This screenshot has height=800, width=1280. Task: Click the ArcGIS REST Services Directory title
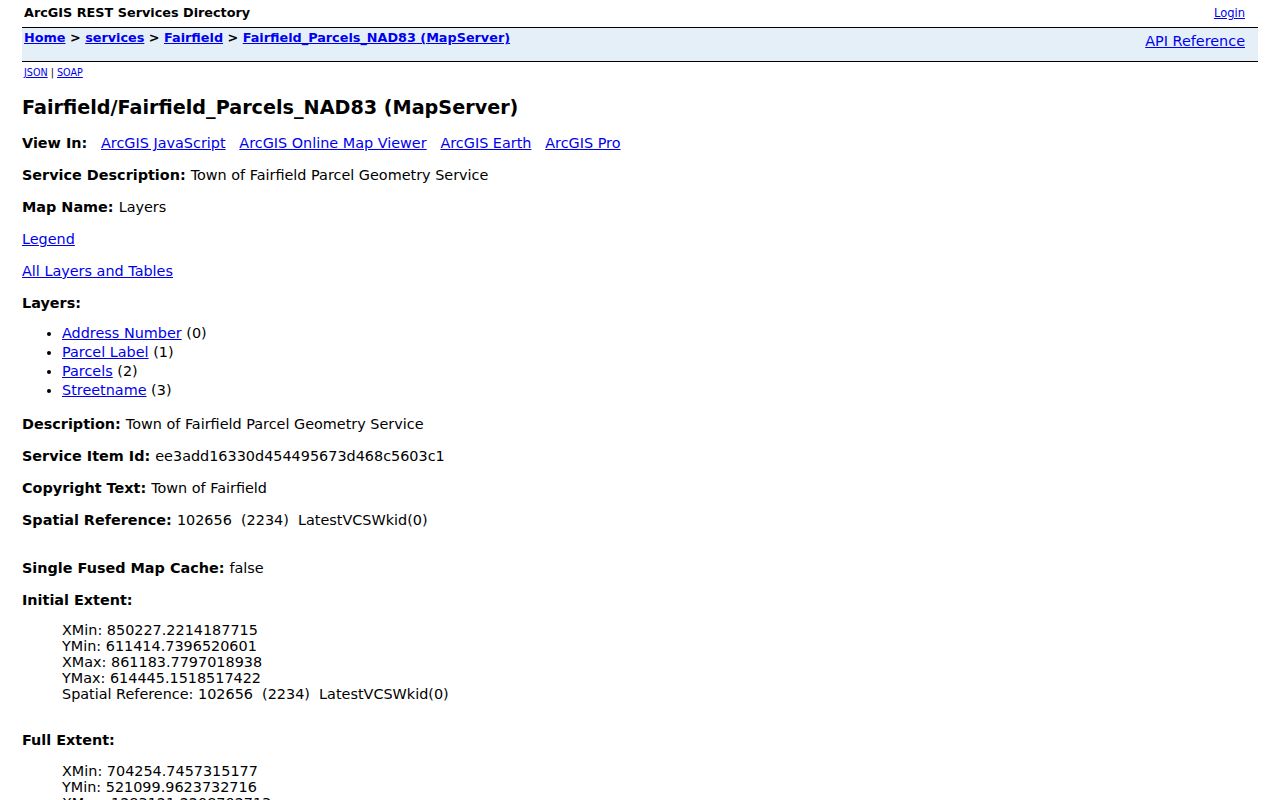point(137,13)
